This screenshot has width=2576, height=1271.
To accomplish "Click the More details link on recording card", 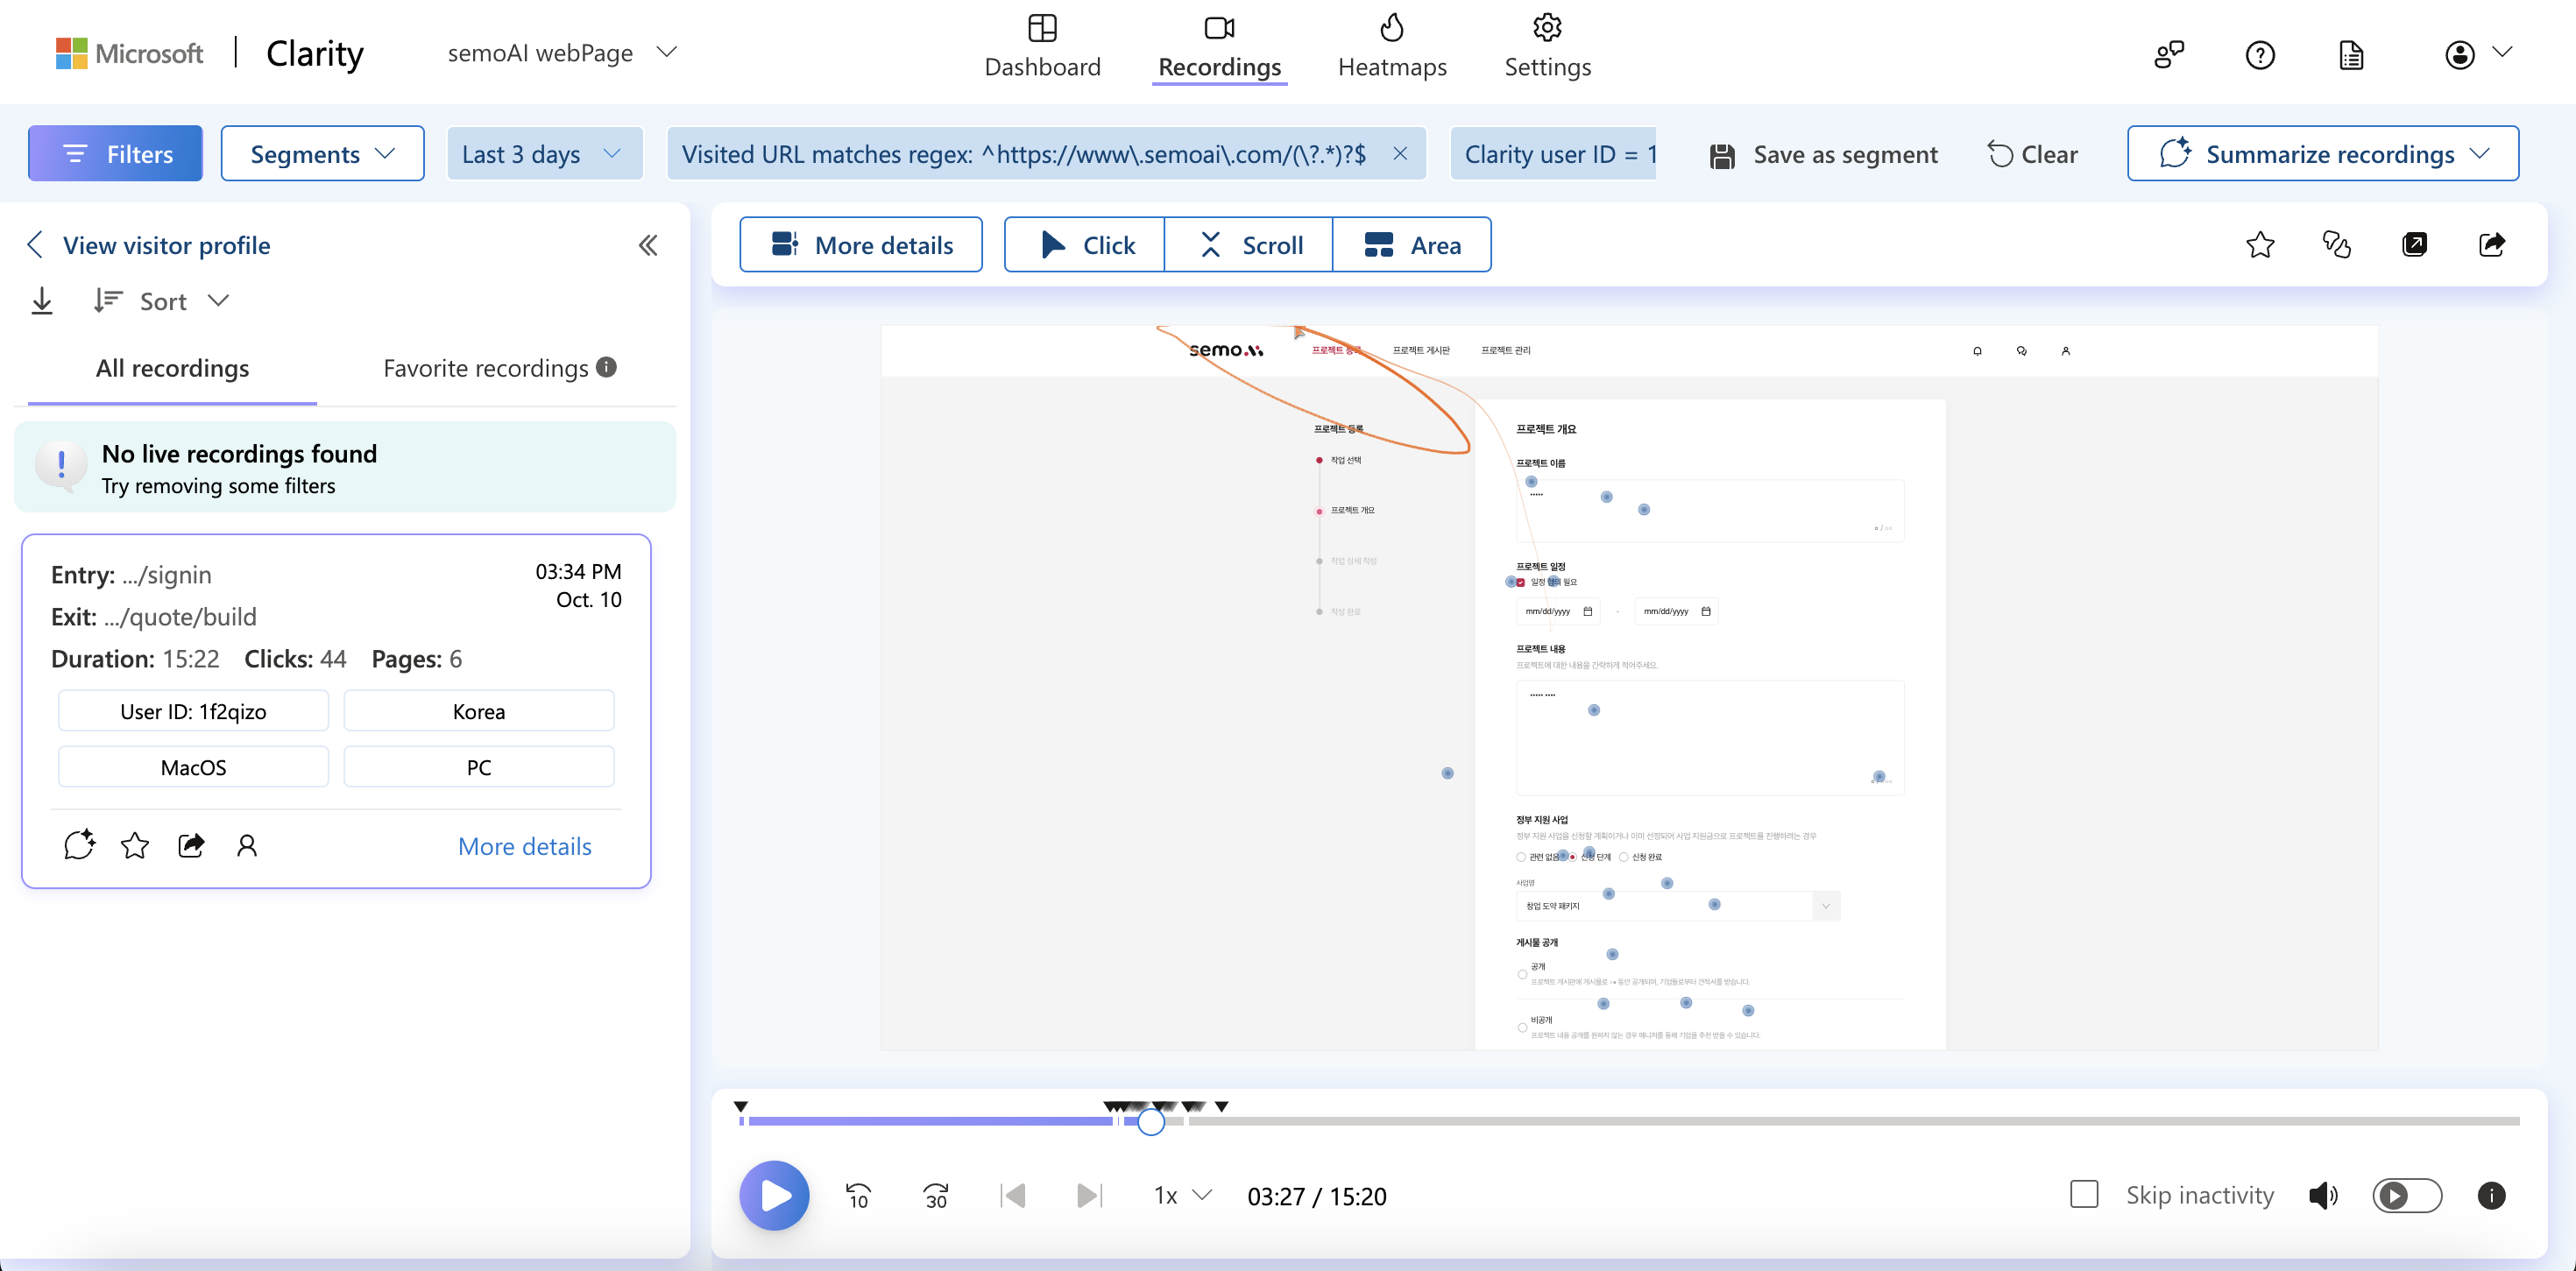I will click(524, 847).
